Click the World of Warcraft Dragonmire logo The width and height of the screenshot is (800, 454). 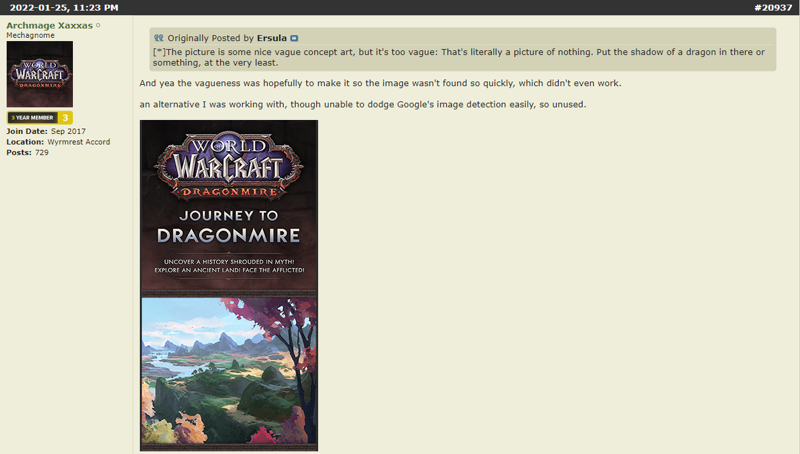tap(229, 166)
